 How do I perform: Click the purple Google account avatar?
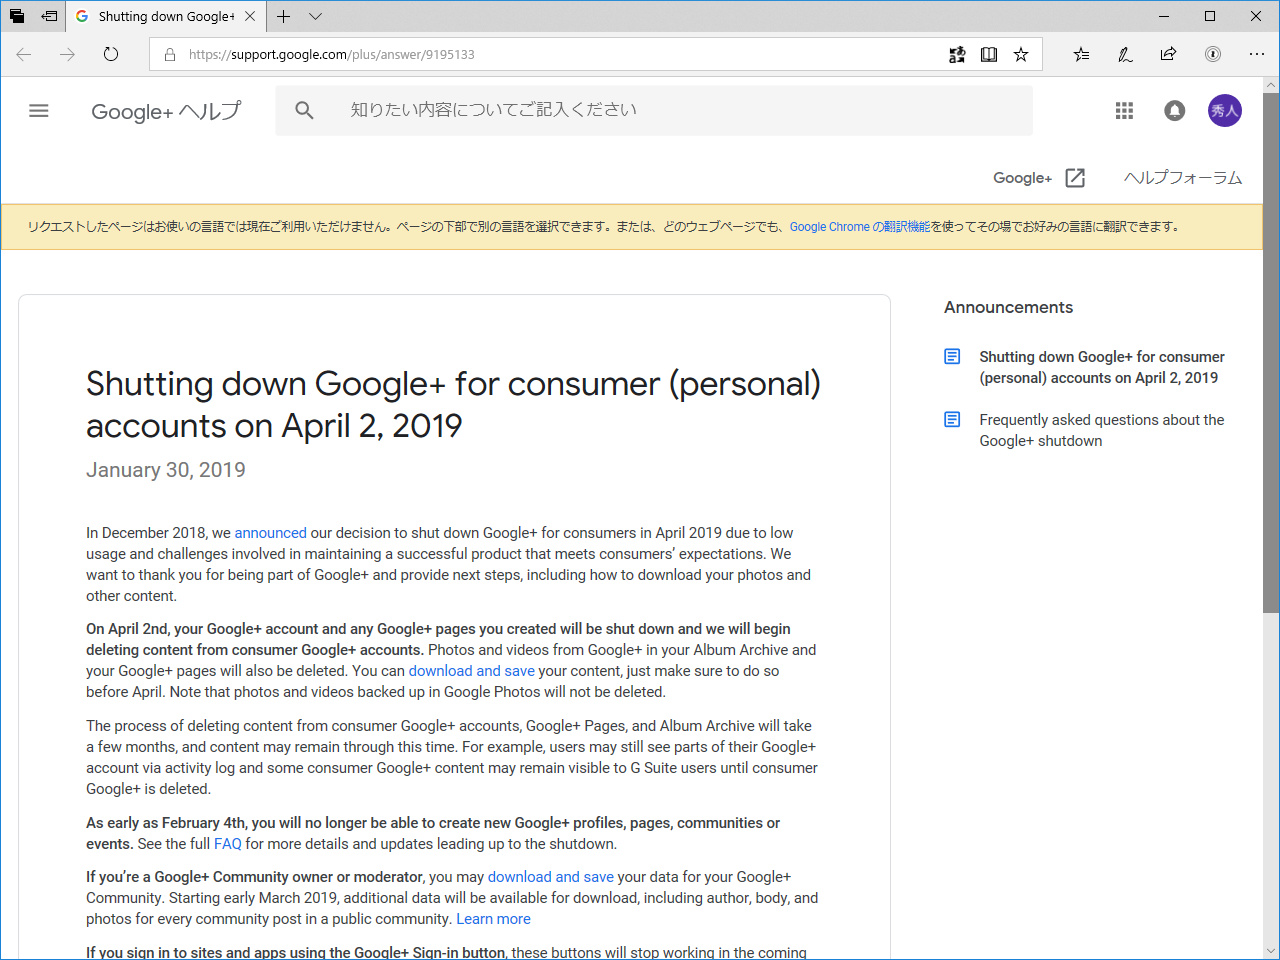1224,111
